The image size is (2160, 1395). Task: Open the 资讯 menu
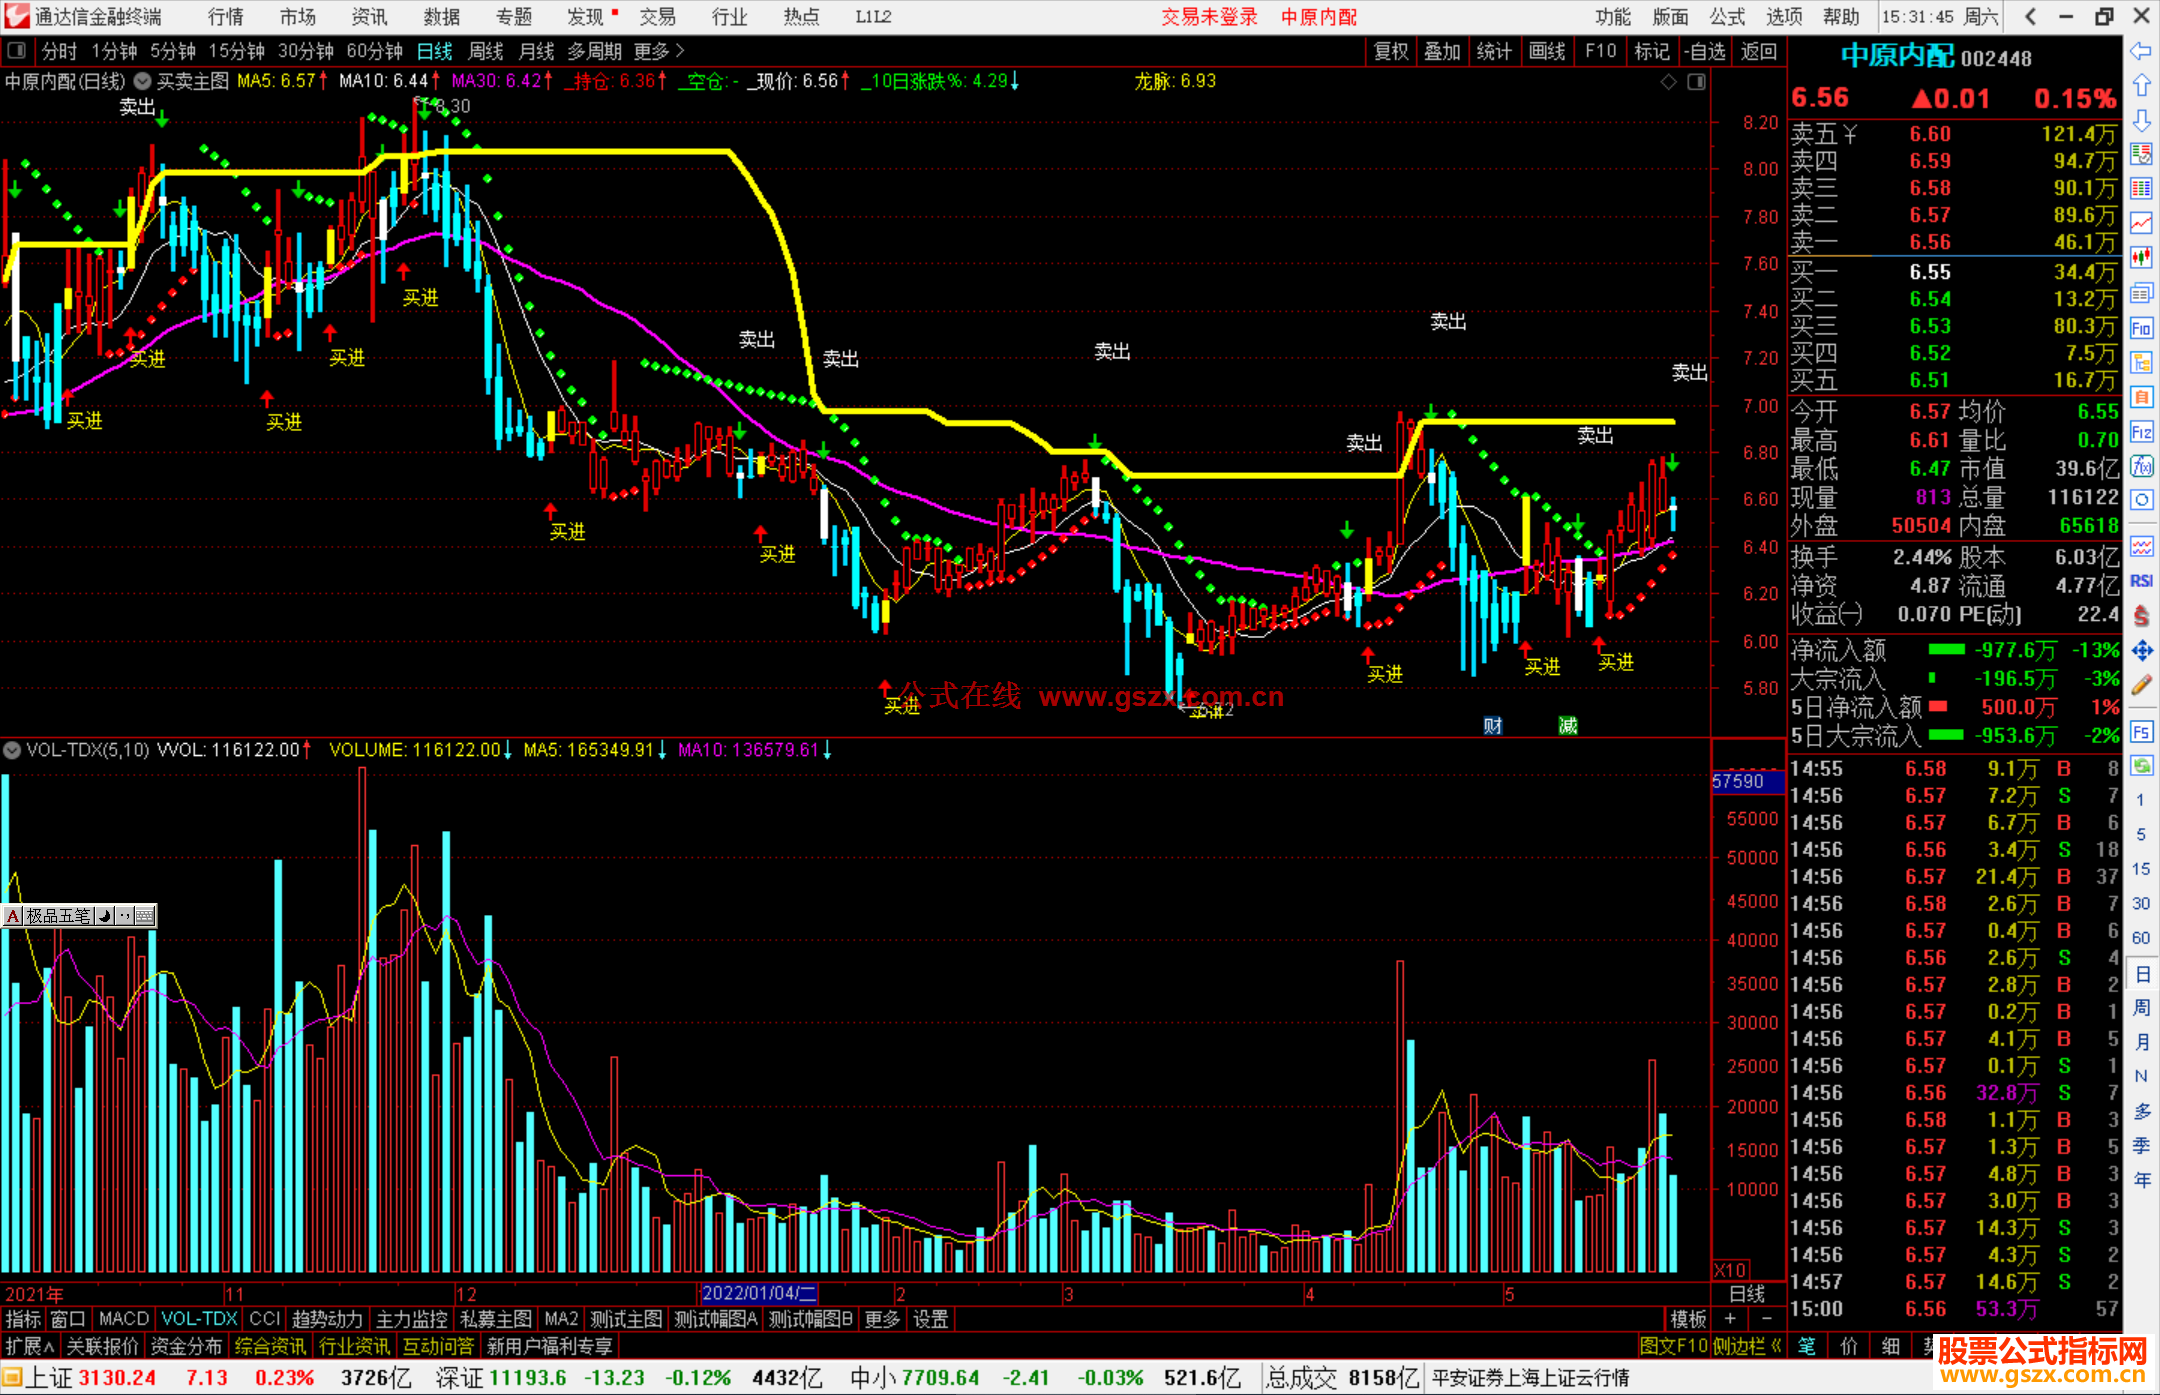coord(369,17)
